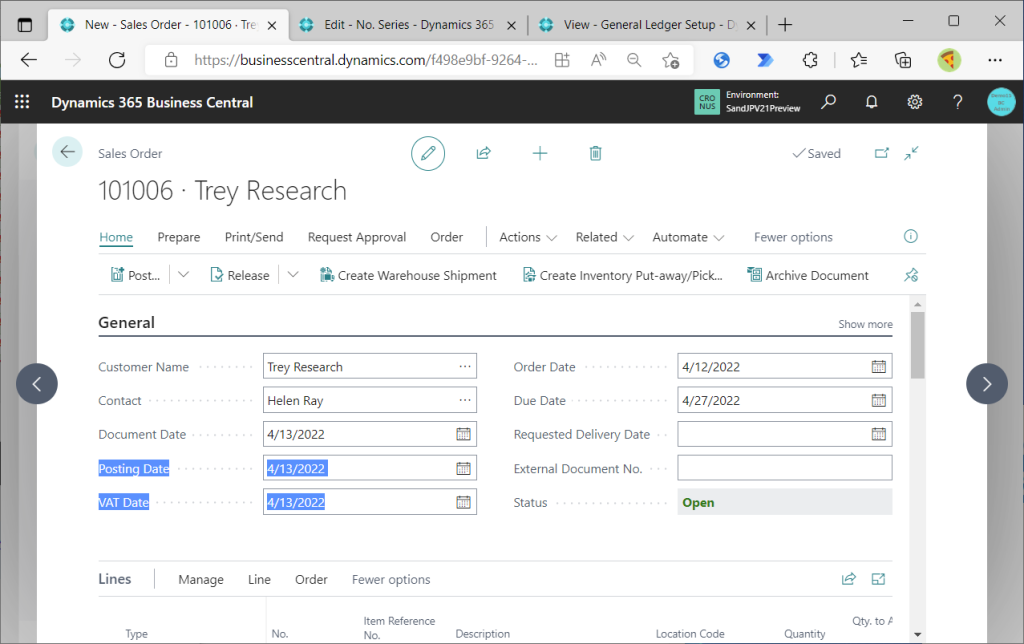Open the Document Date calendar picker
The width and height of the screenshot is (1024, 644).
(463, 434)
